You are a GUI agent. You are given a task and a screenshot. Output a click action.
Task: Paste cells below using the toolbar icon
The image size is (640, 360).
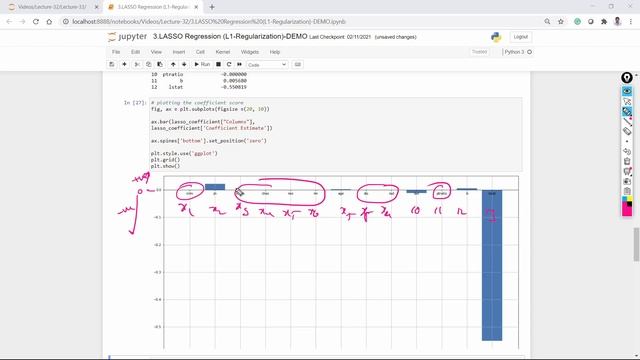(160, 64)
